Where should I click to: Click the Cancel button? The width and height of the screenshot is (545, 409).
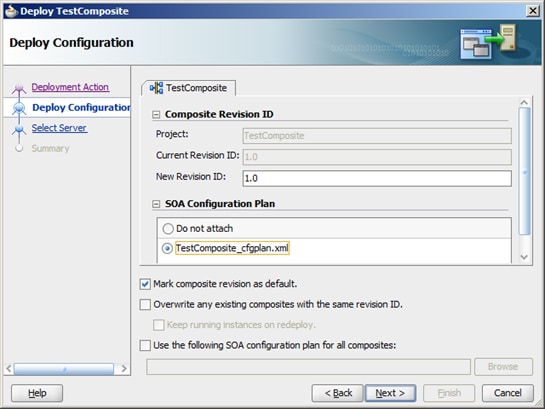(x=507, y=393)
